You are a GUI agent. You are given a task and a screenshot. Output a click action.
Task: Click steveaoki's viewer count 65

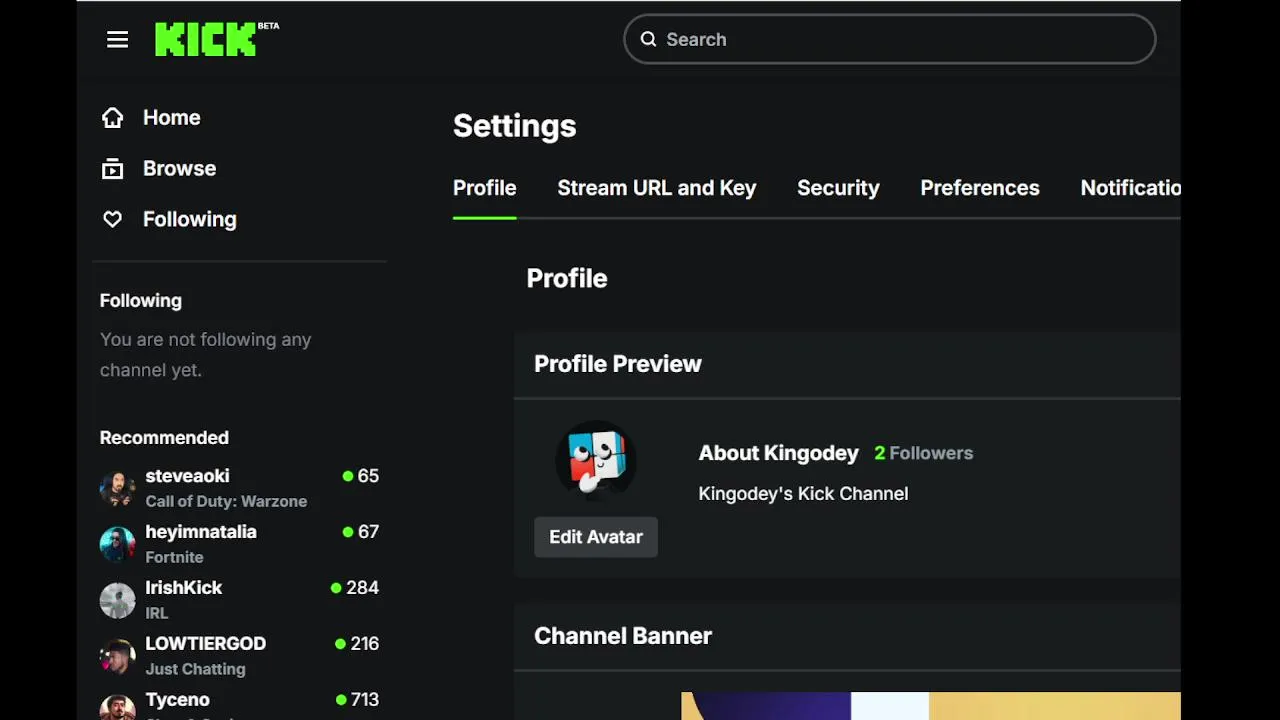(x=361, y=476)
